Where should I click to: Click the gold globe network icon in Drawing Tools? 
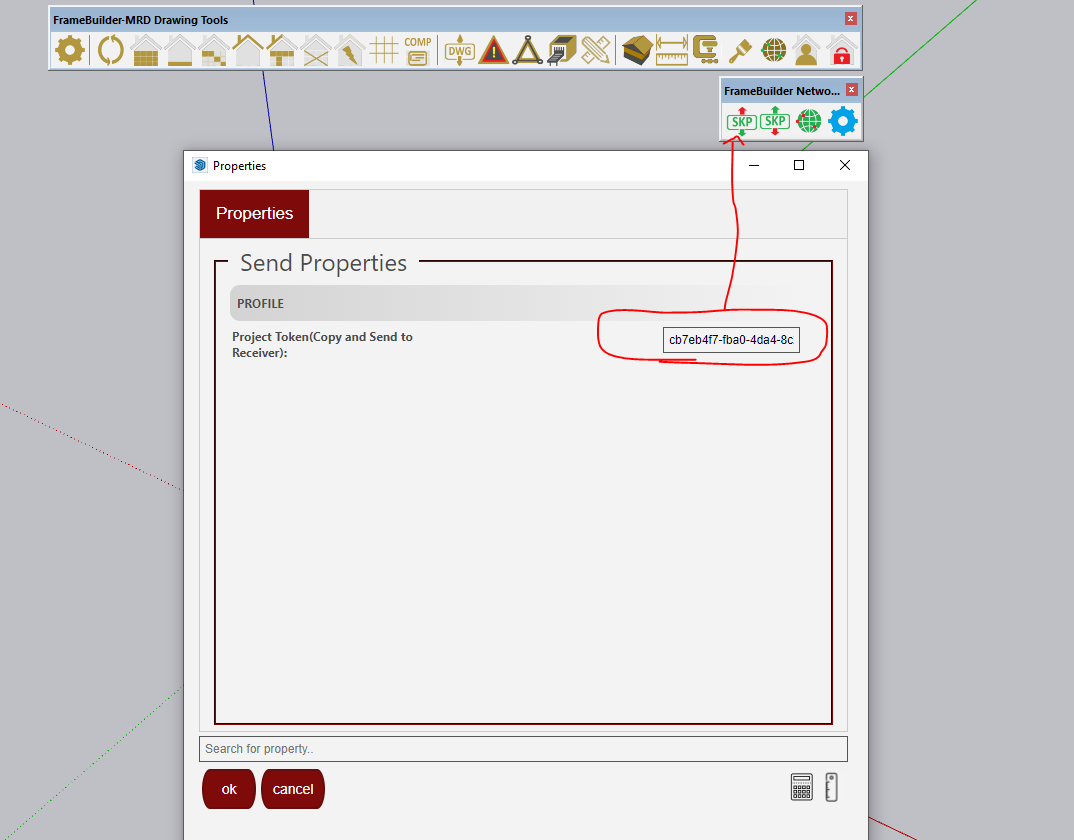click(x=773, y=51)
